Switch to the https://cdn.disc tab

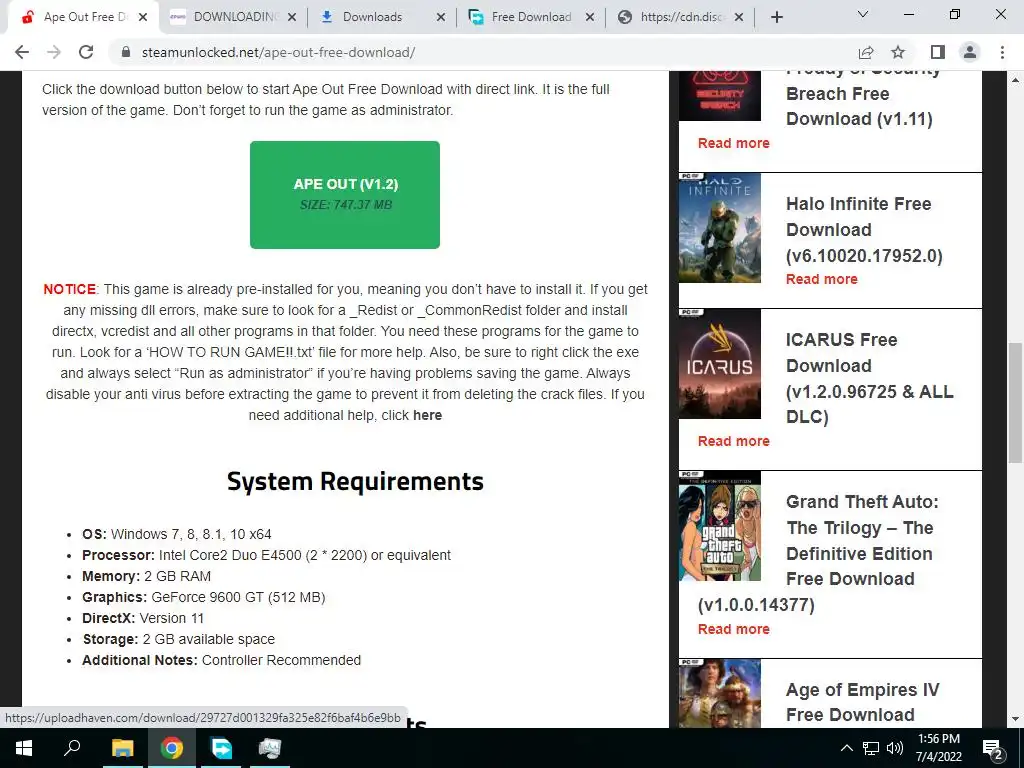tap(679, 17)
